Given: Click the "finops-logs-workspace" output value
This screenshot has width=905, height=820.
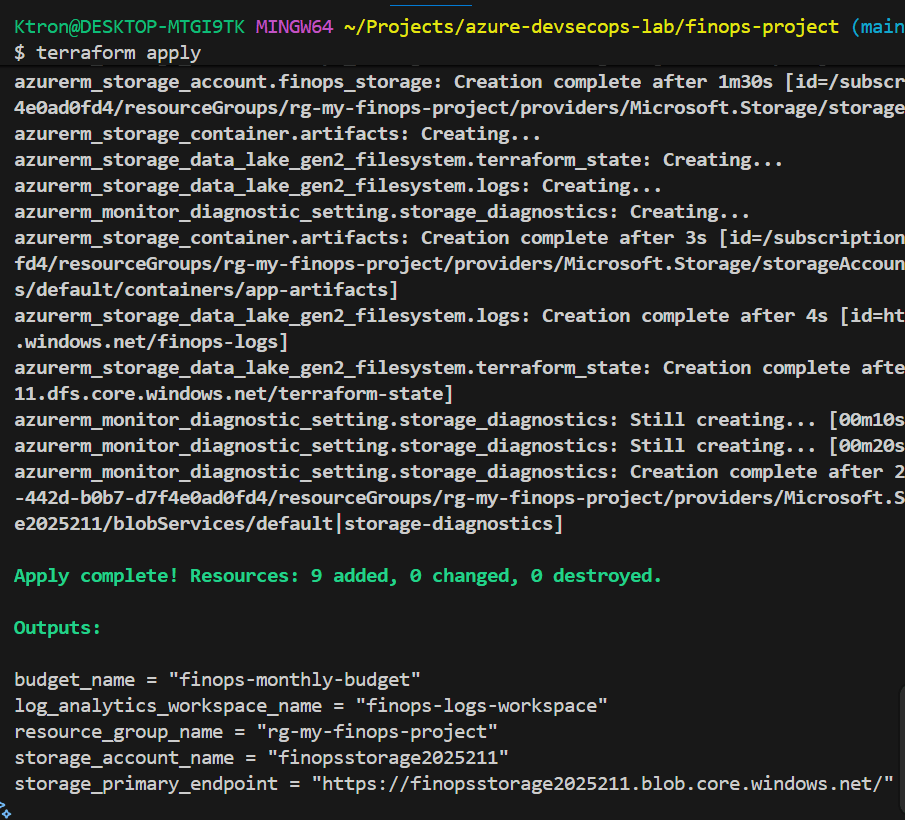Looking at the screenshot, I should pos(482,706).
